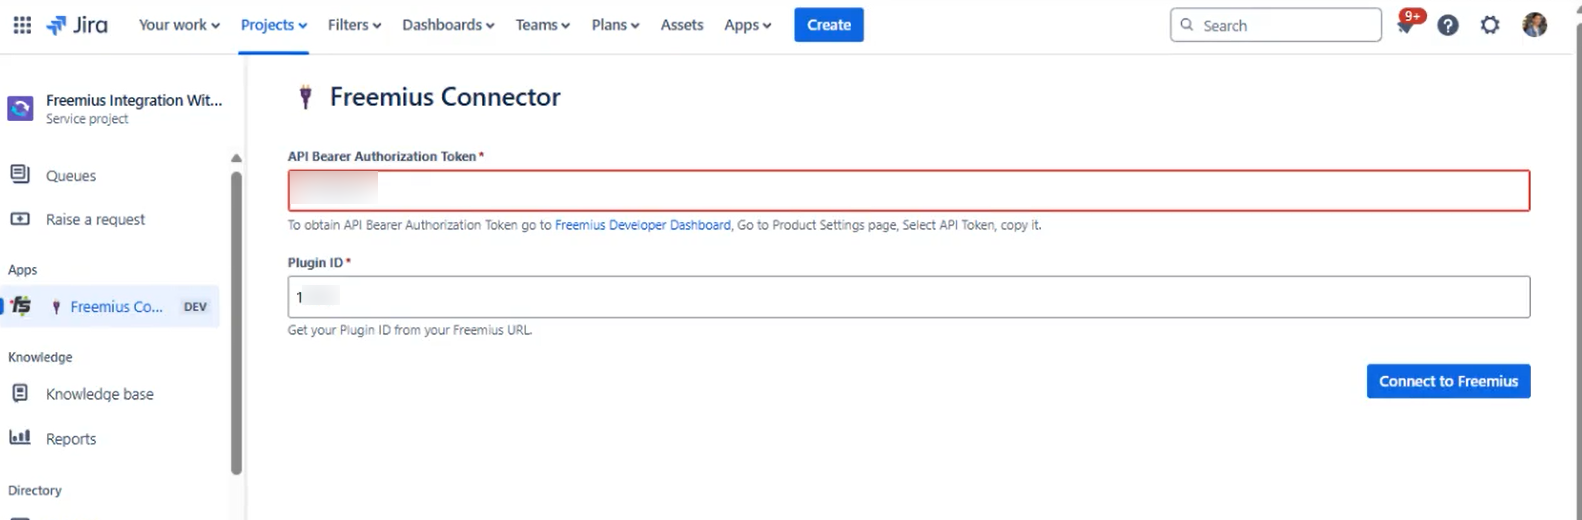Viewport: 1582px width, 520px height.
Task: Expand the Teams dropdown
Action: point(542,25)
